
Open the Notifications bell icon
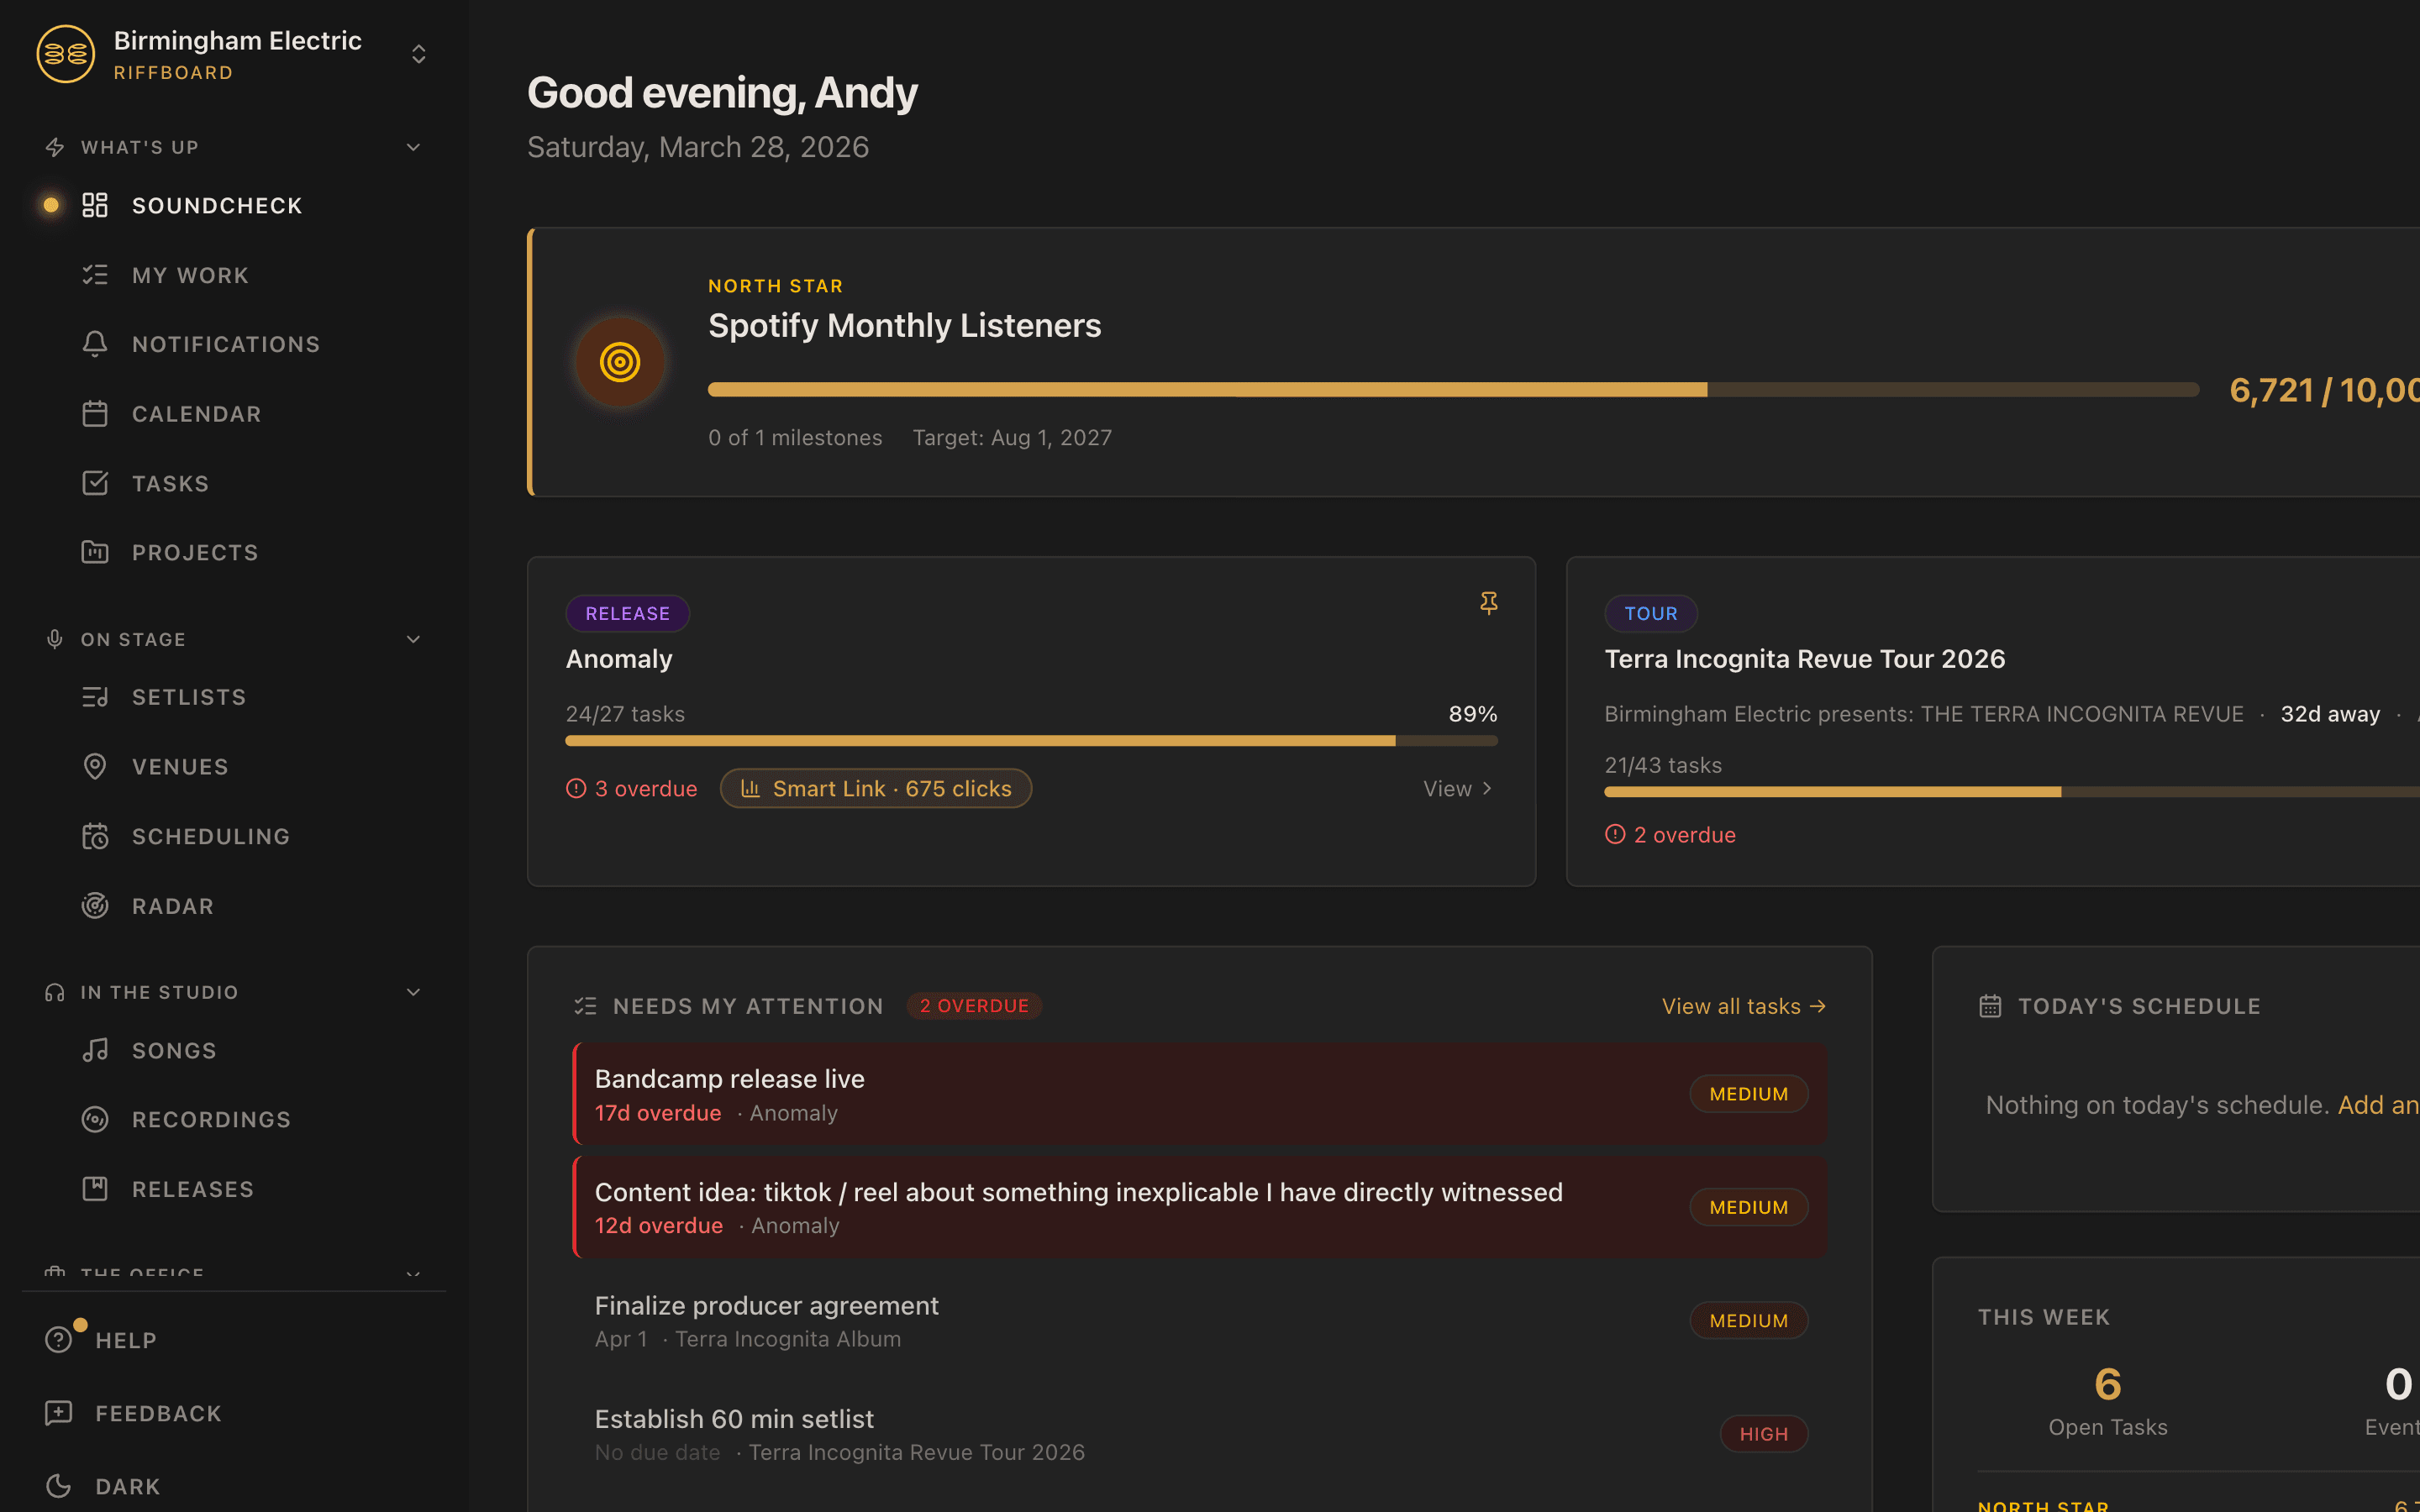pyautogui.click(x=95, y=344)
